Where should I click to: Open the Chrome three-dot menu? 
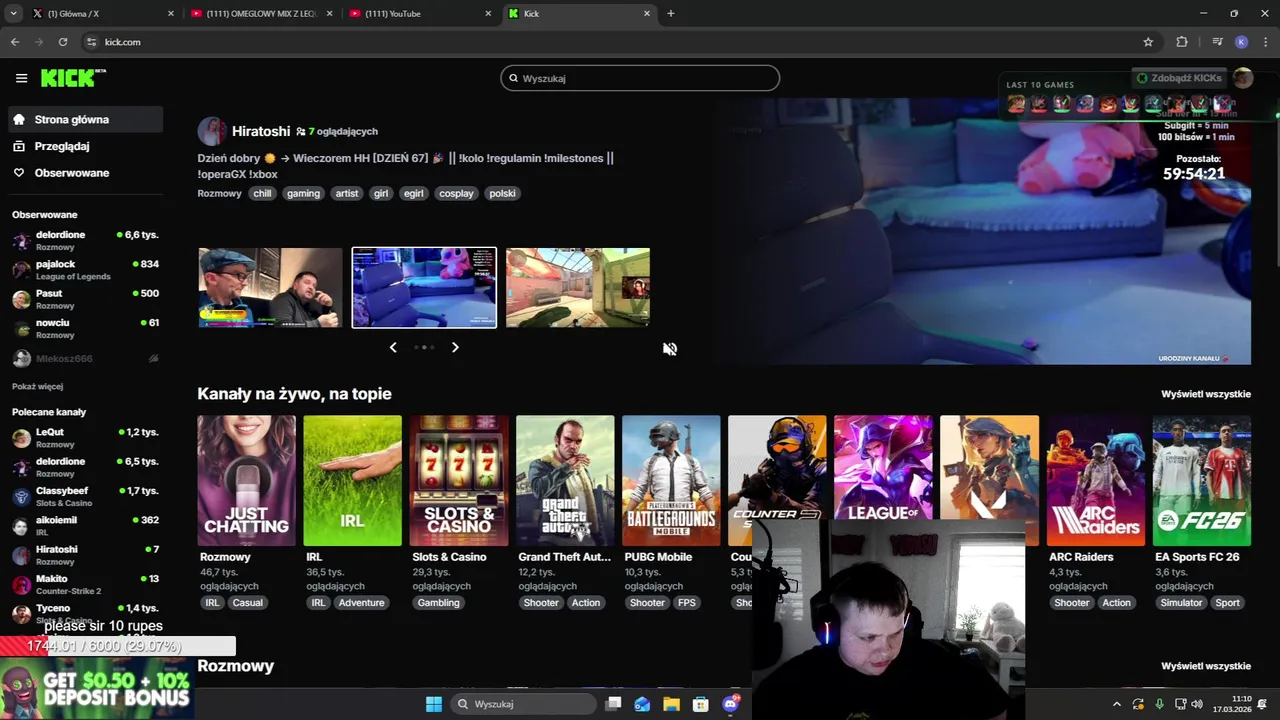click(x=1265, y=42)
